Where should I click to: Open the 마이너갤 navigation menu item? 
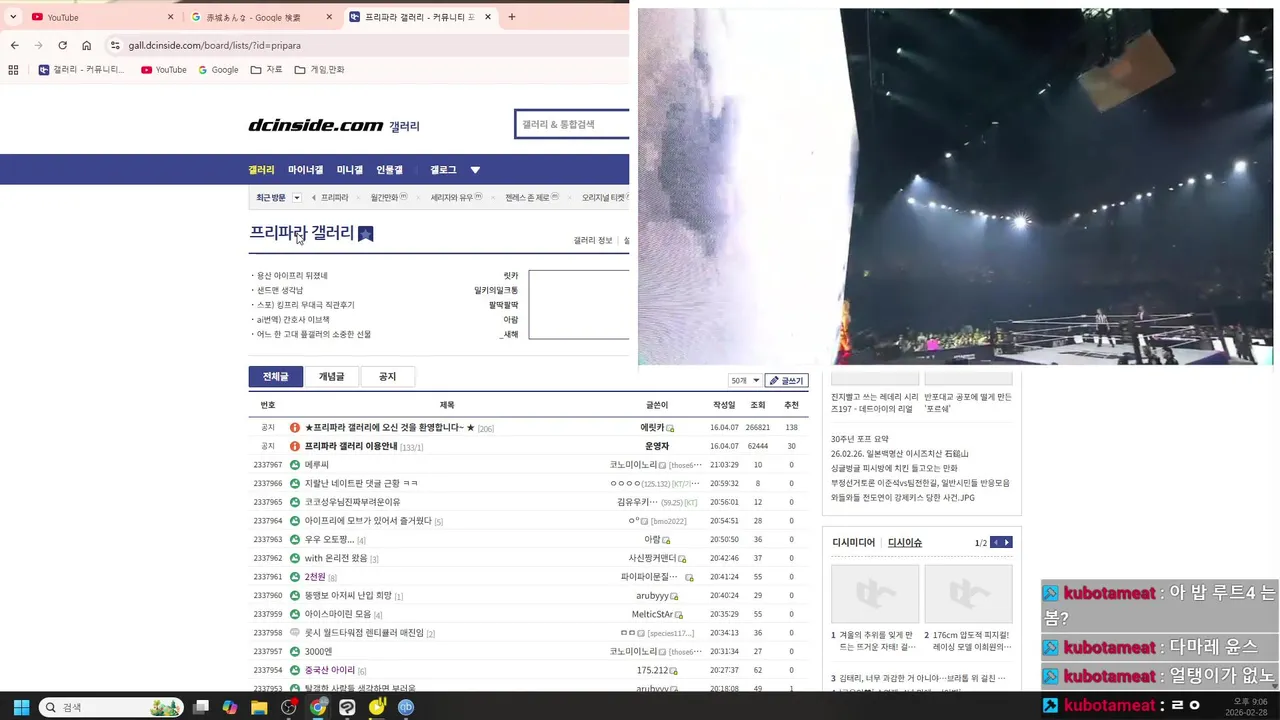coord(305,170)
